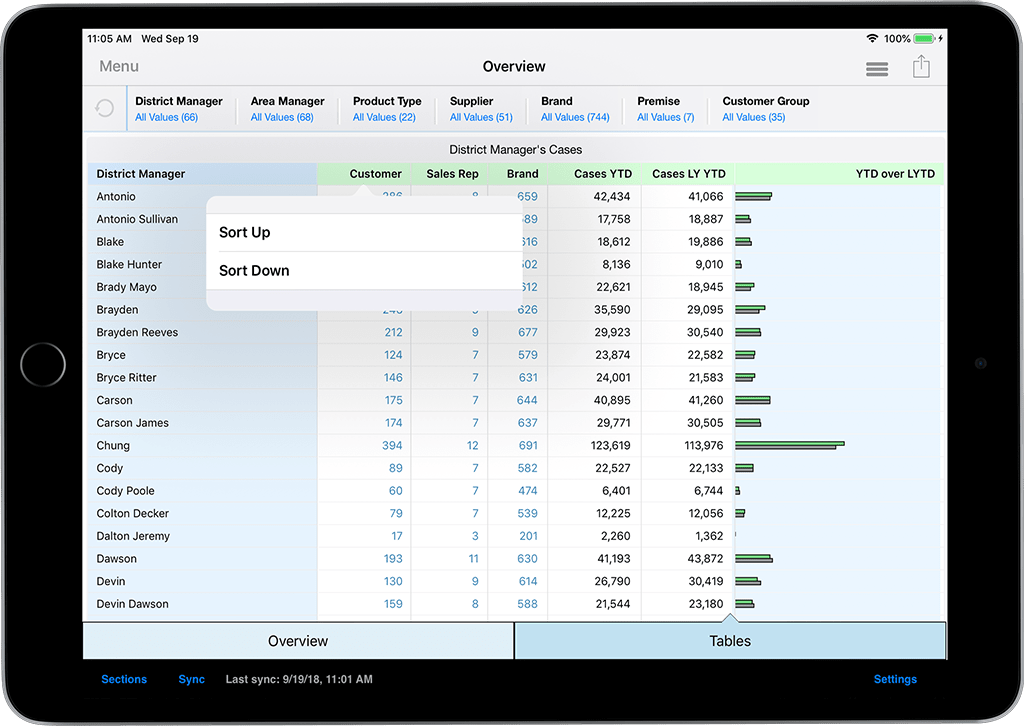The width and height of the screenshot is (1024, 726).
Task: Click the District Manager column header
Action: click(x=202, y=174)
